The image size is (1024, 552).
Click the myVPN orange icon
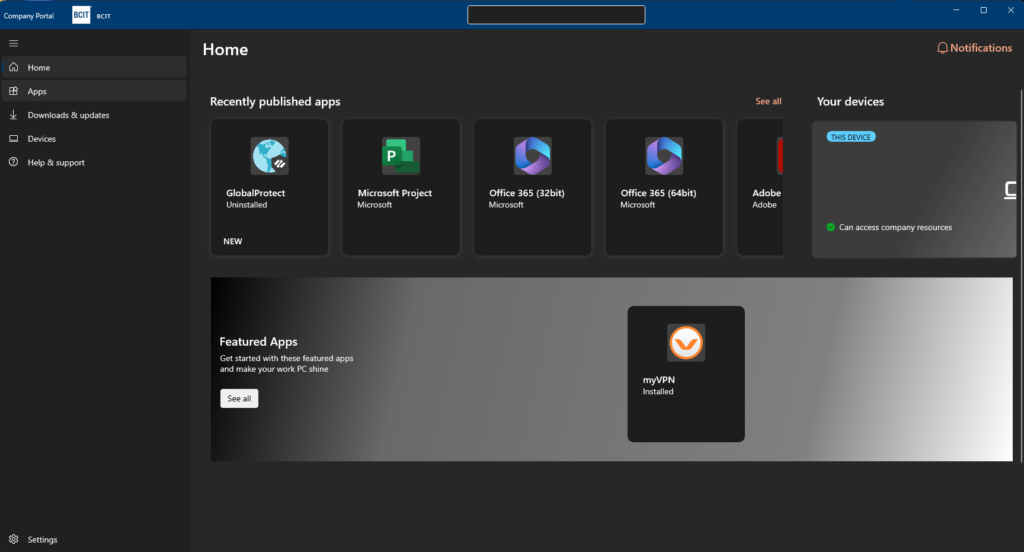click(686, 343)
